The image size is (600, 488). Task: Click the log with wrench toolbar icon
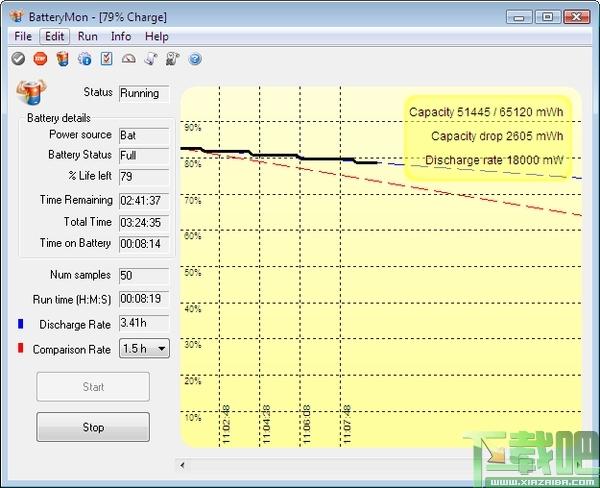(x=173, y=59)
